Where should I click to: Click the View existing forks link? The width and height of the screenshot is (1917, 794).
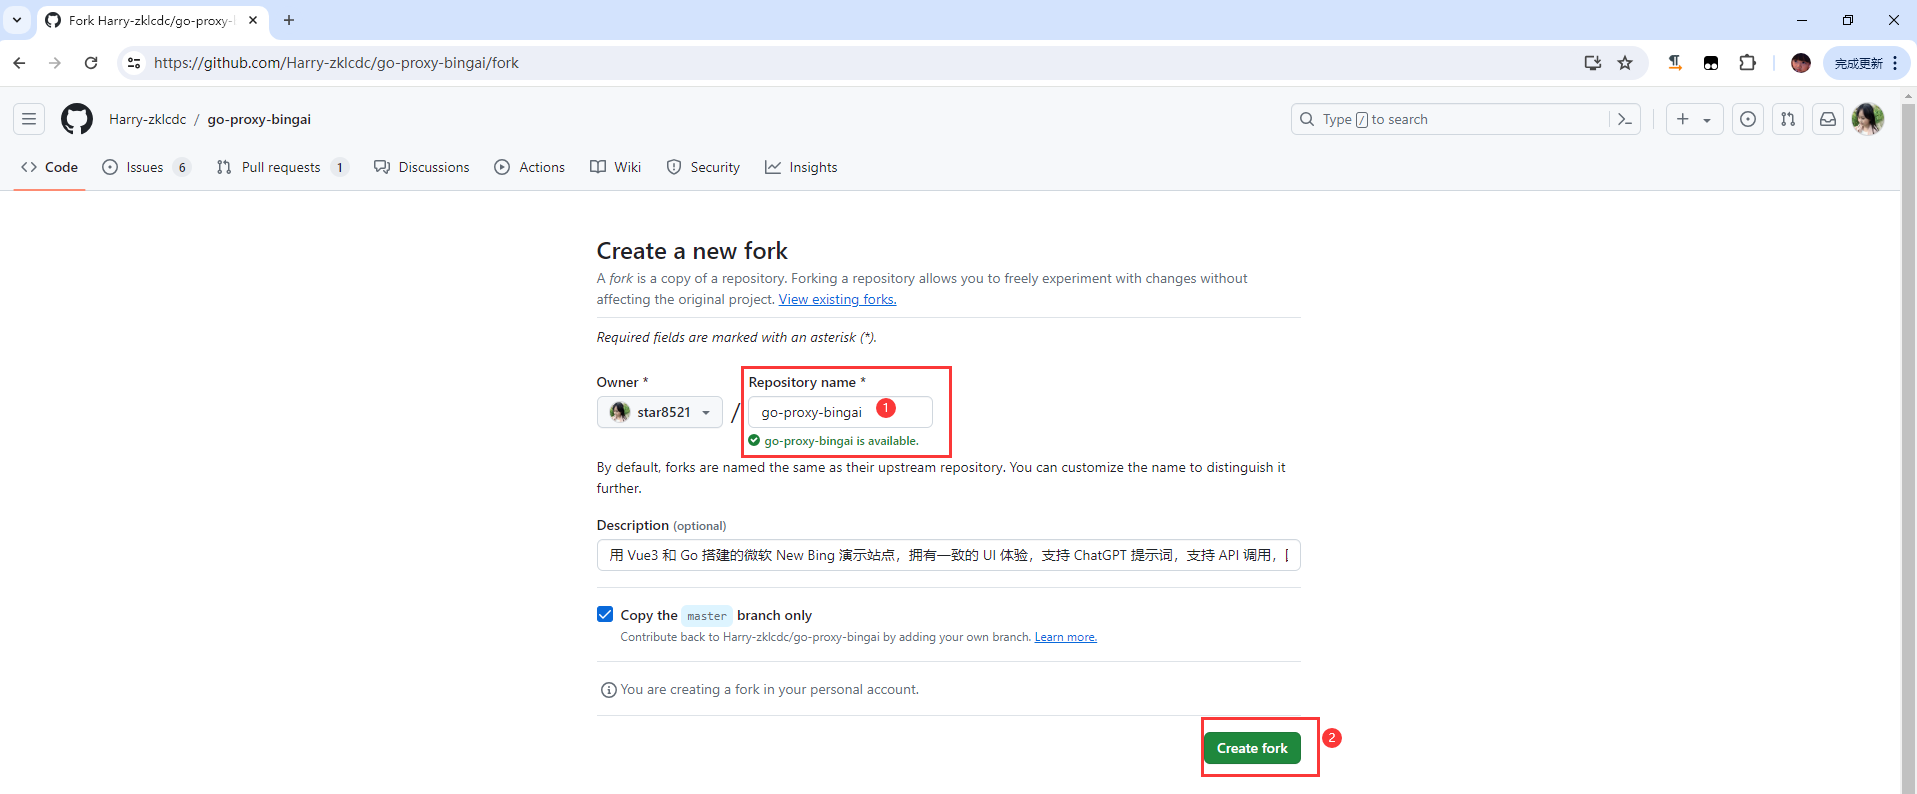[838, 299]
